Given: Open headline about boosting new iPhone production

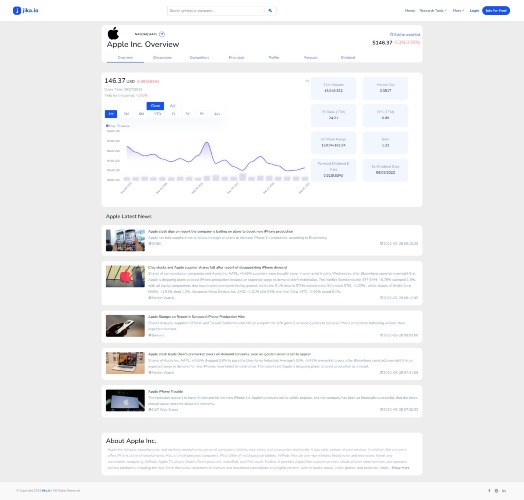Looking at the screenshot, I should [x=221, y=231].
